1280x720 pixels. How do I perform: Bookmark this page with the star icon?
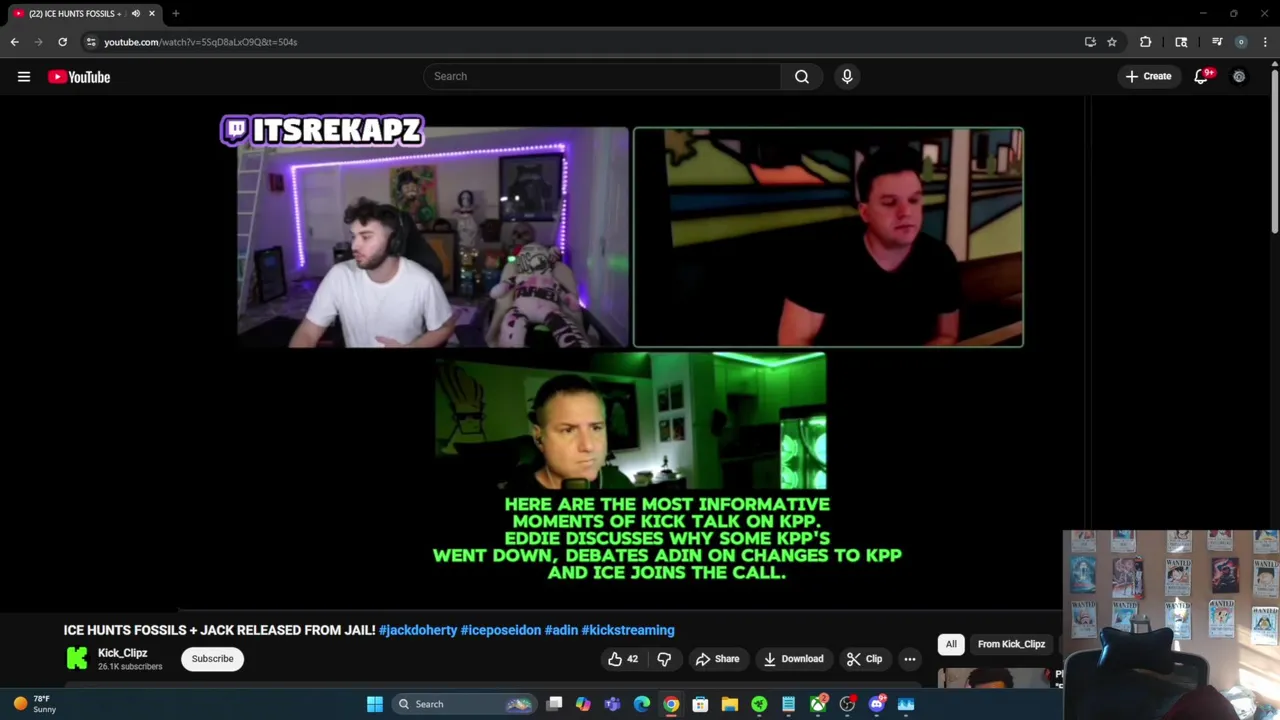[1112, 42]
